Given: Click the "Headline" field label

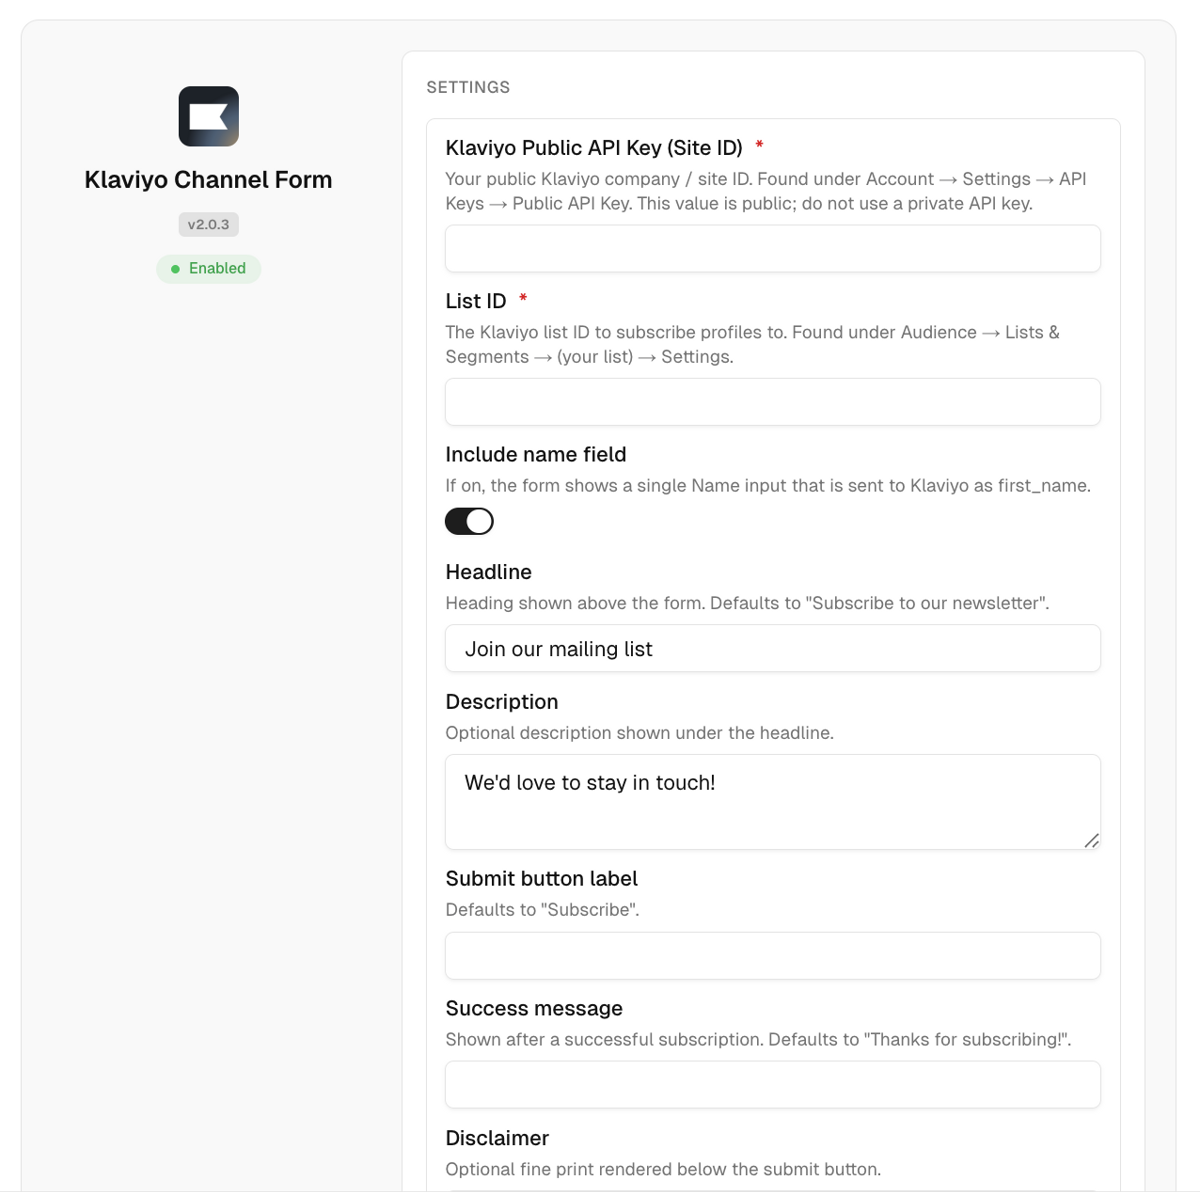Looking at the screenshot, I should click(488, 572).
